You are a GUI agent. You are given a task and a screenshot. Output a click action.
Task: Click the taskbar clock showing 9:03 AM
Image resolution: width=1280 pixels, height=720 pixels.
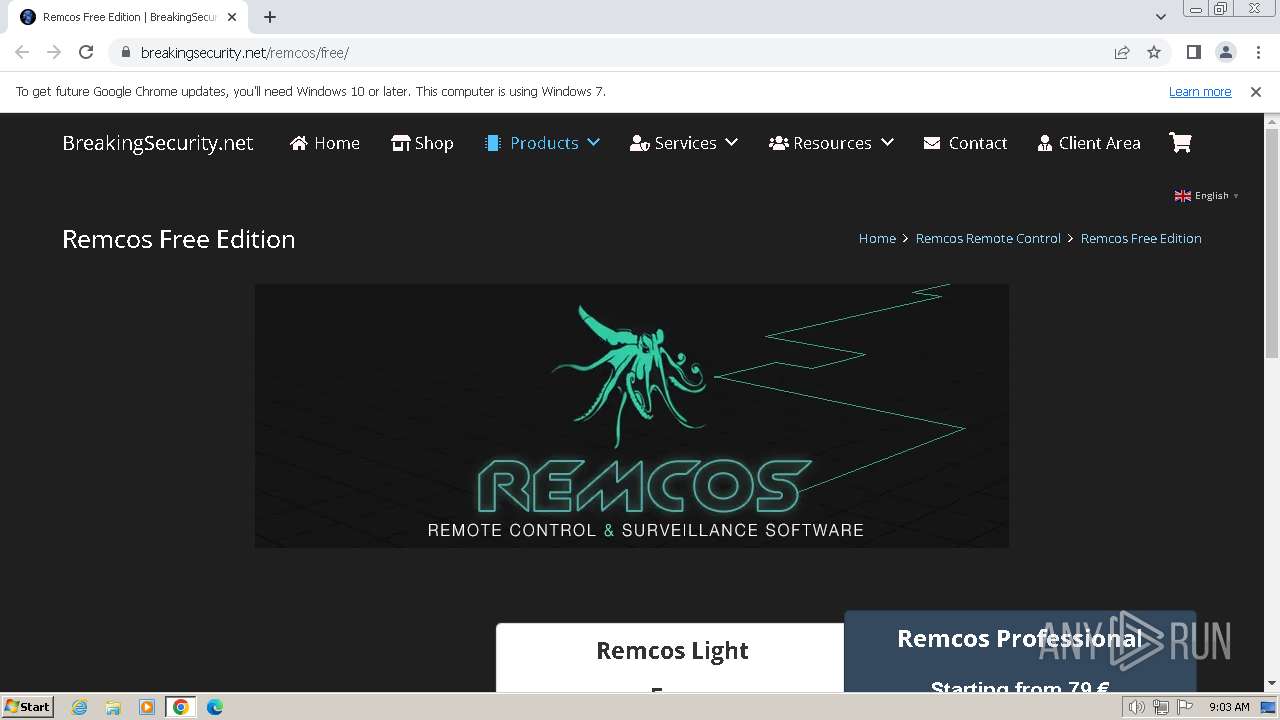coord(1229,707)
